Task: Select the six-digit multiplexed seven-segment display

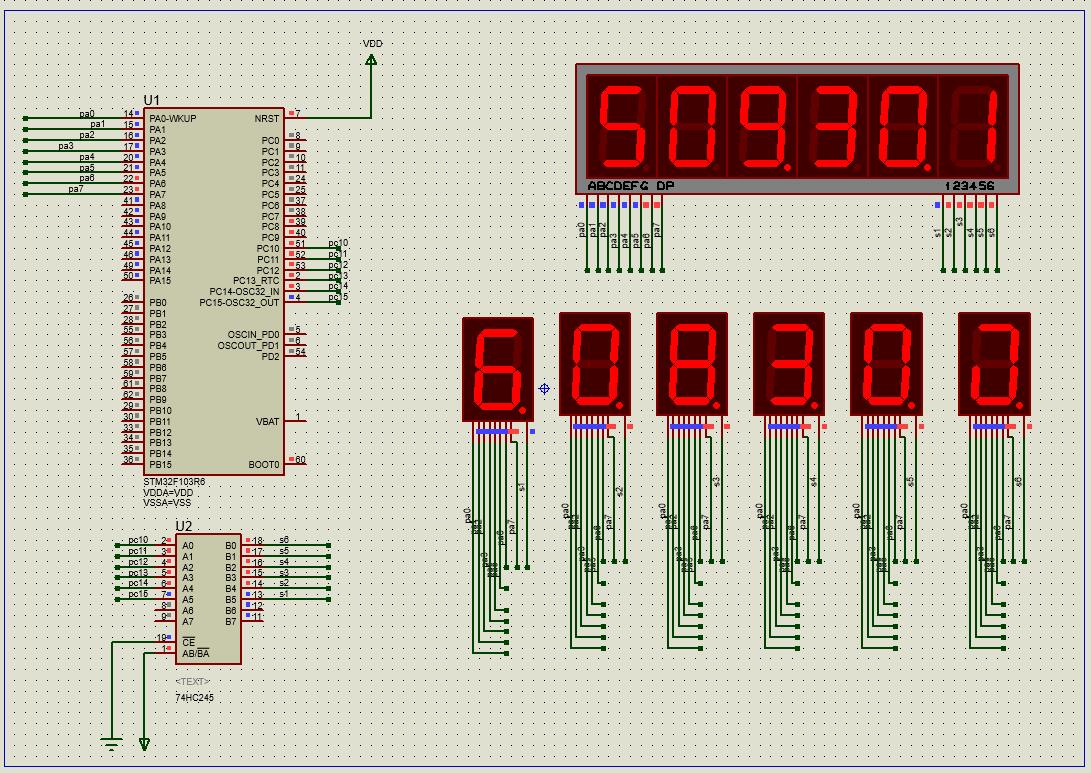Action: tap(797, 129)
